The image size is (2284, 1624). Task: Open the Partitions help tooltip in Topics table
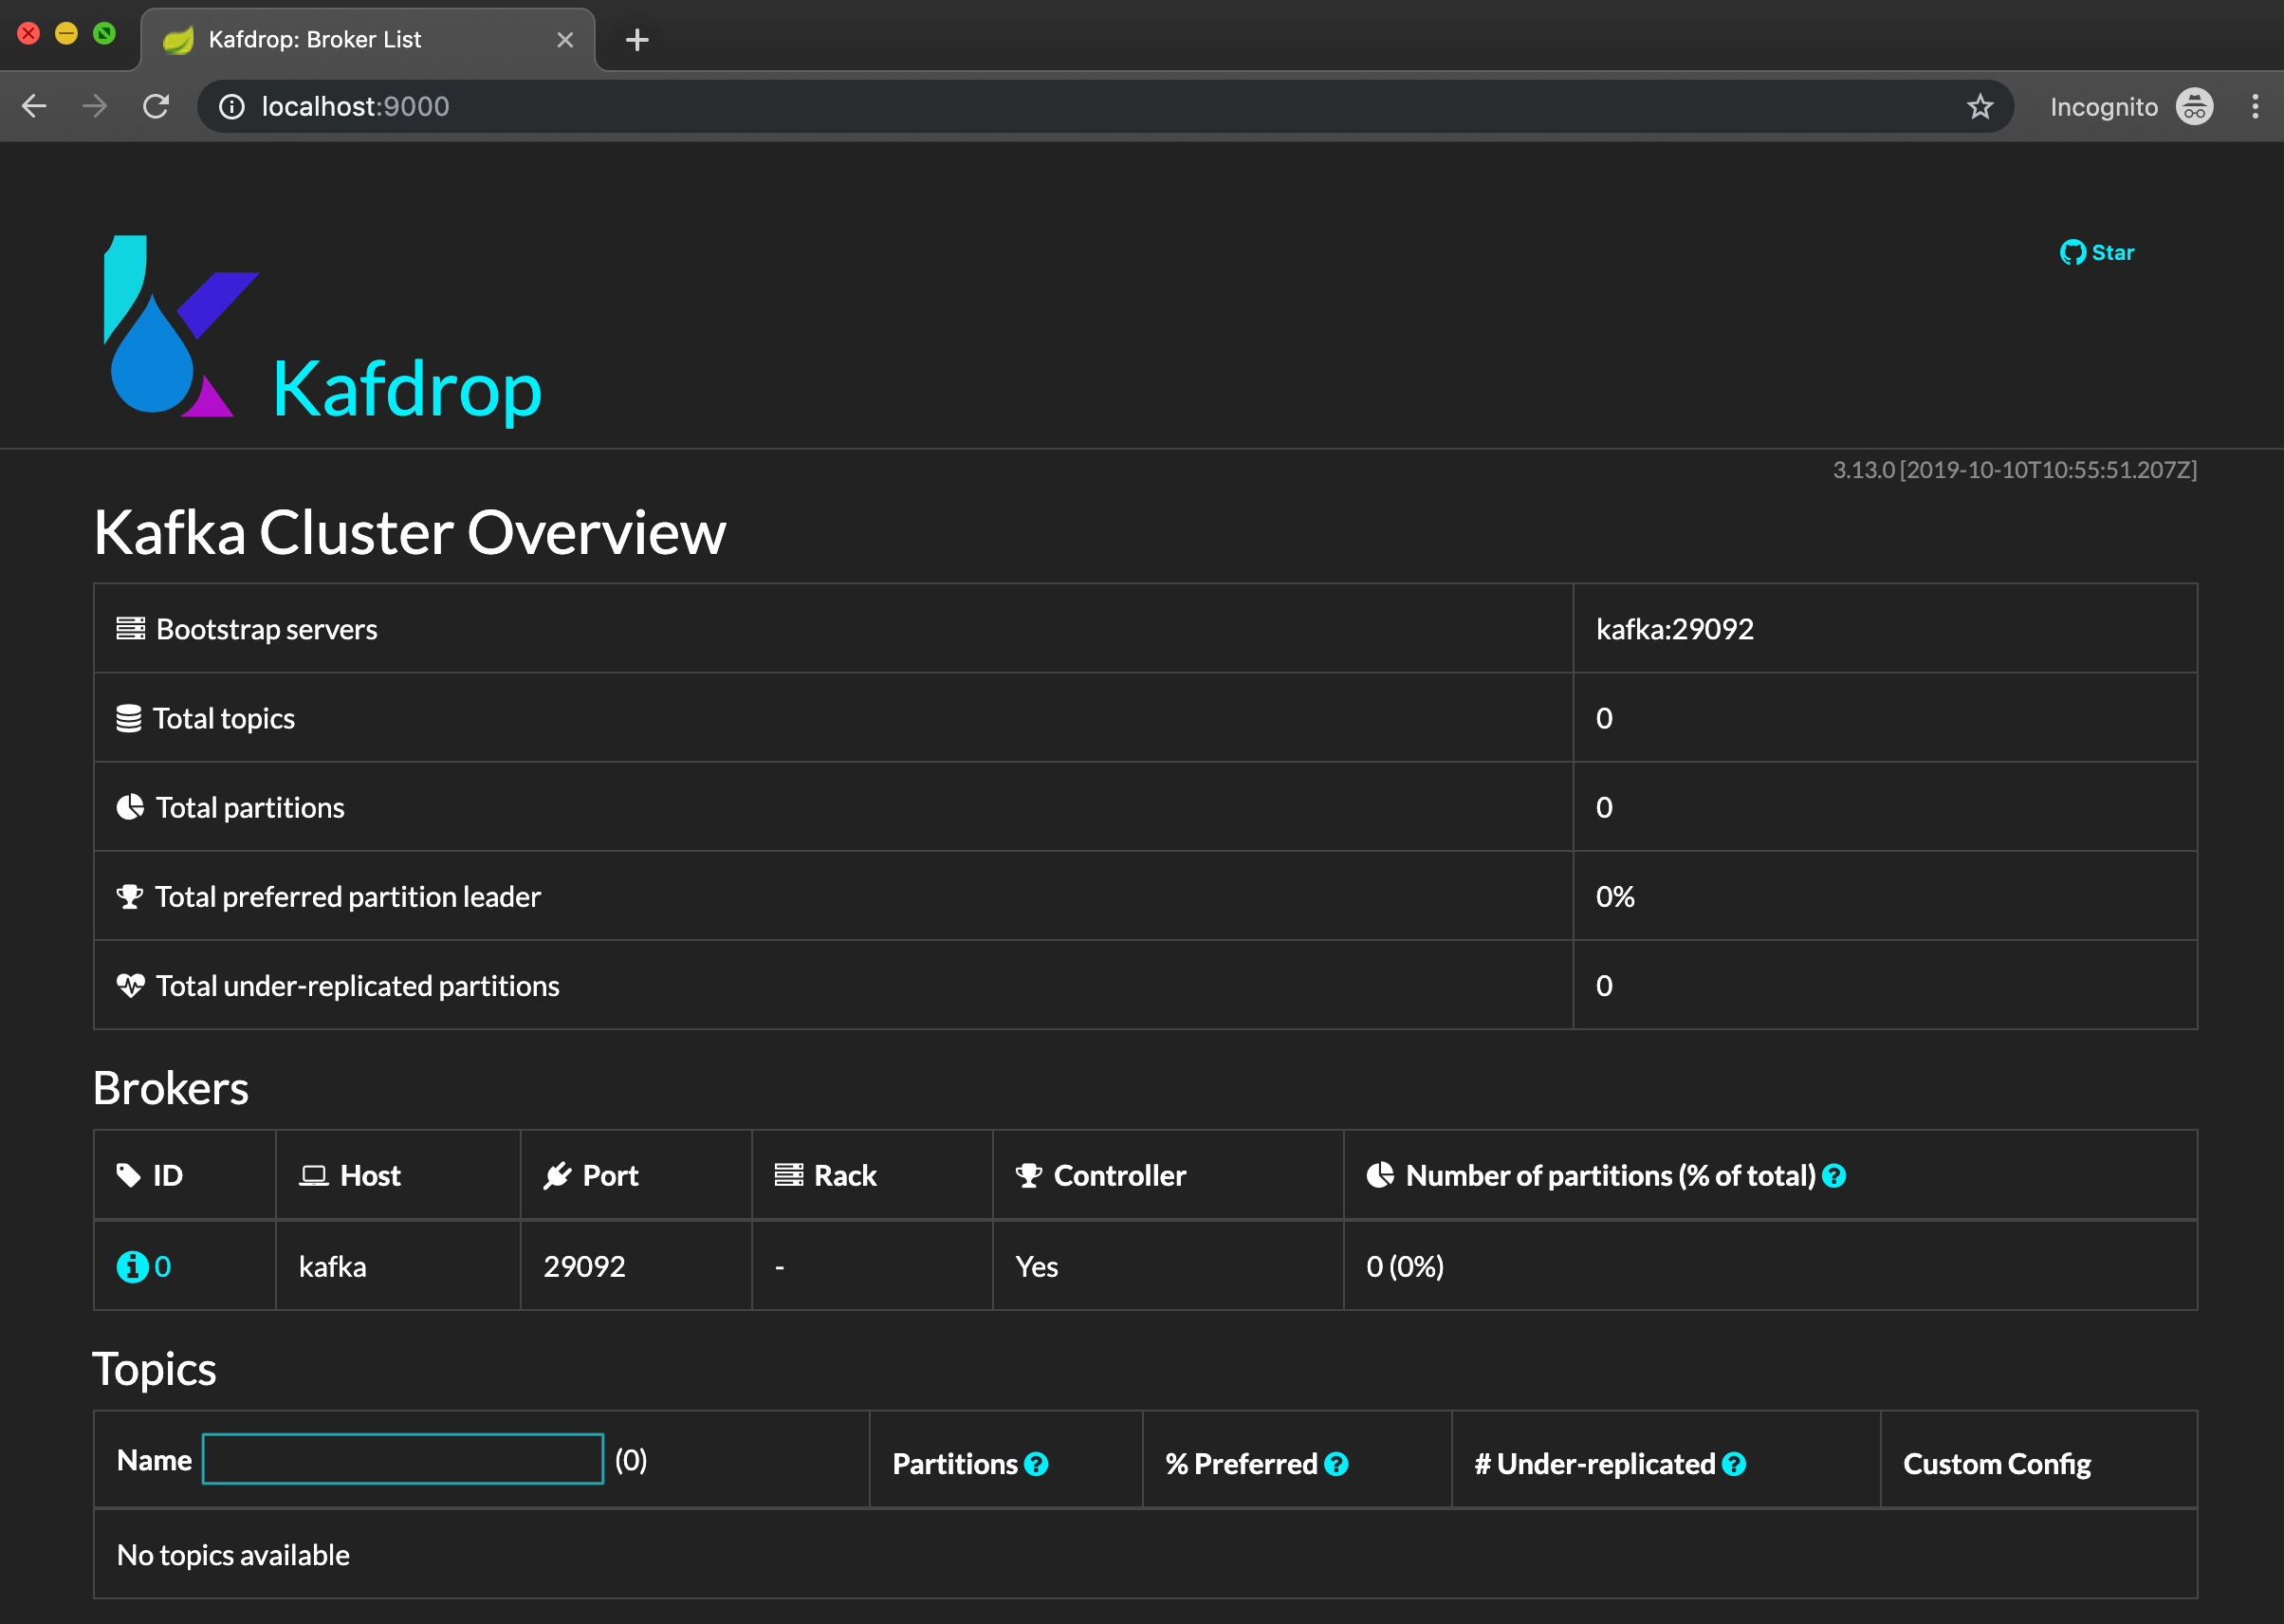point(1036,1464)
